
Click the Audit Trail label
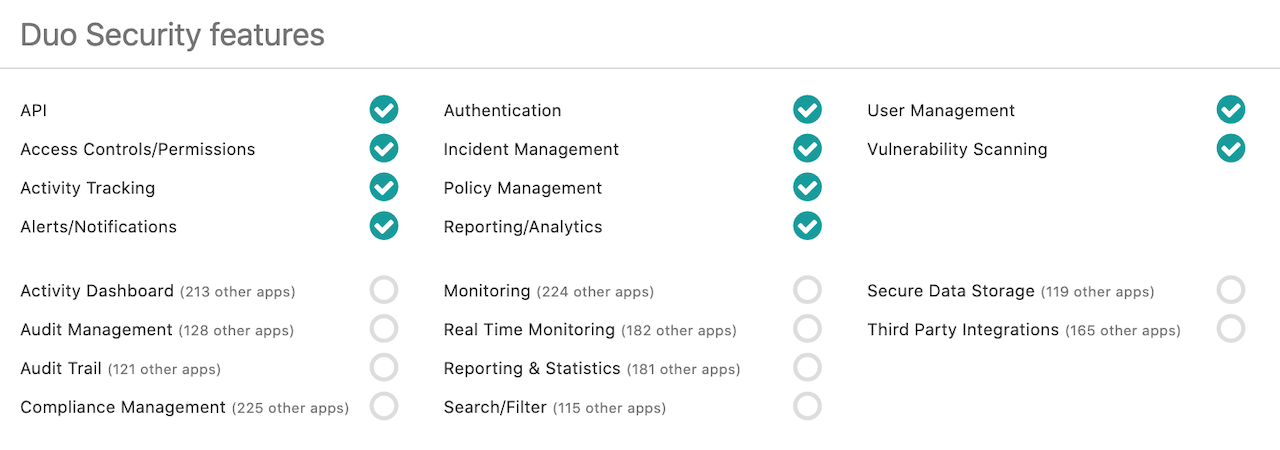[x=60, y=368]
